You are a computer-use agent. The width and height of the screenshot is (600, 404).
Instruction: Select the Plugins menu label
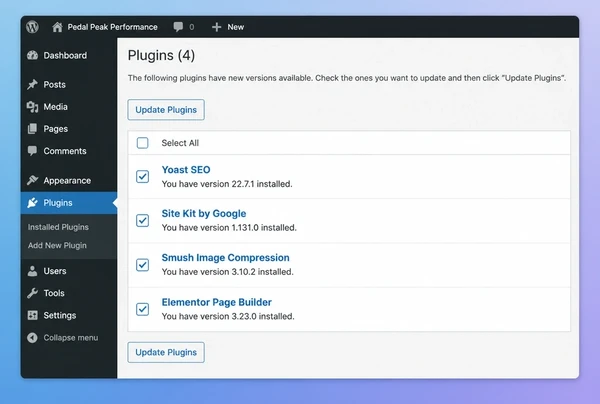(58, 203)
